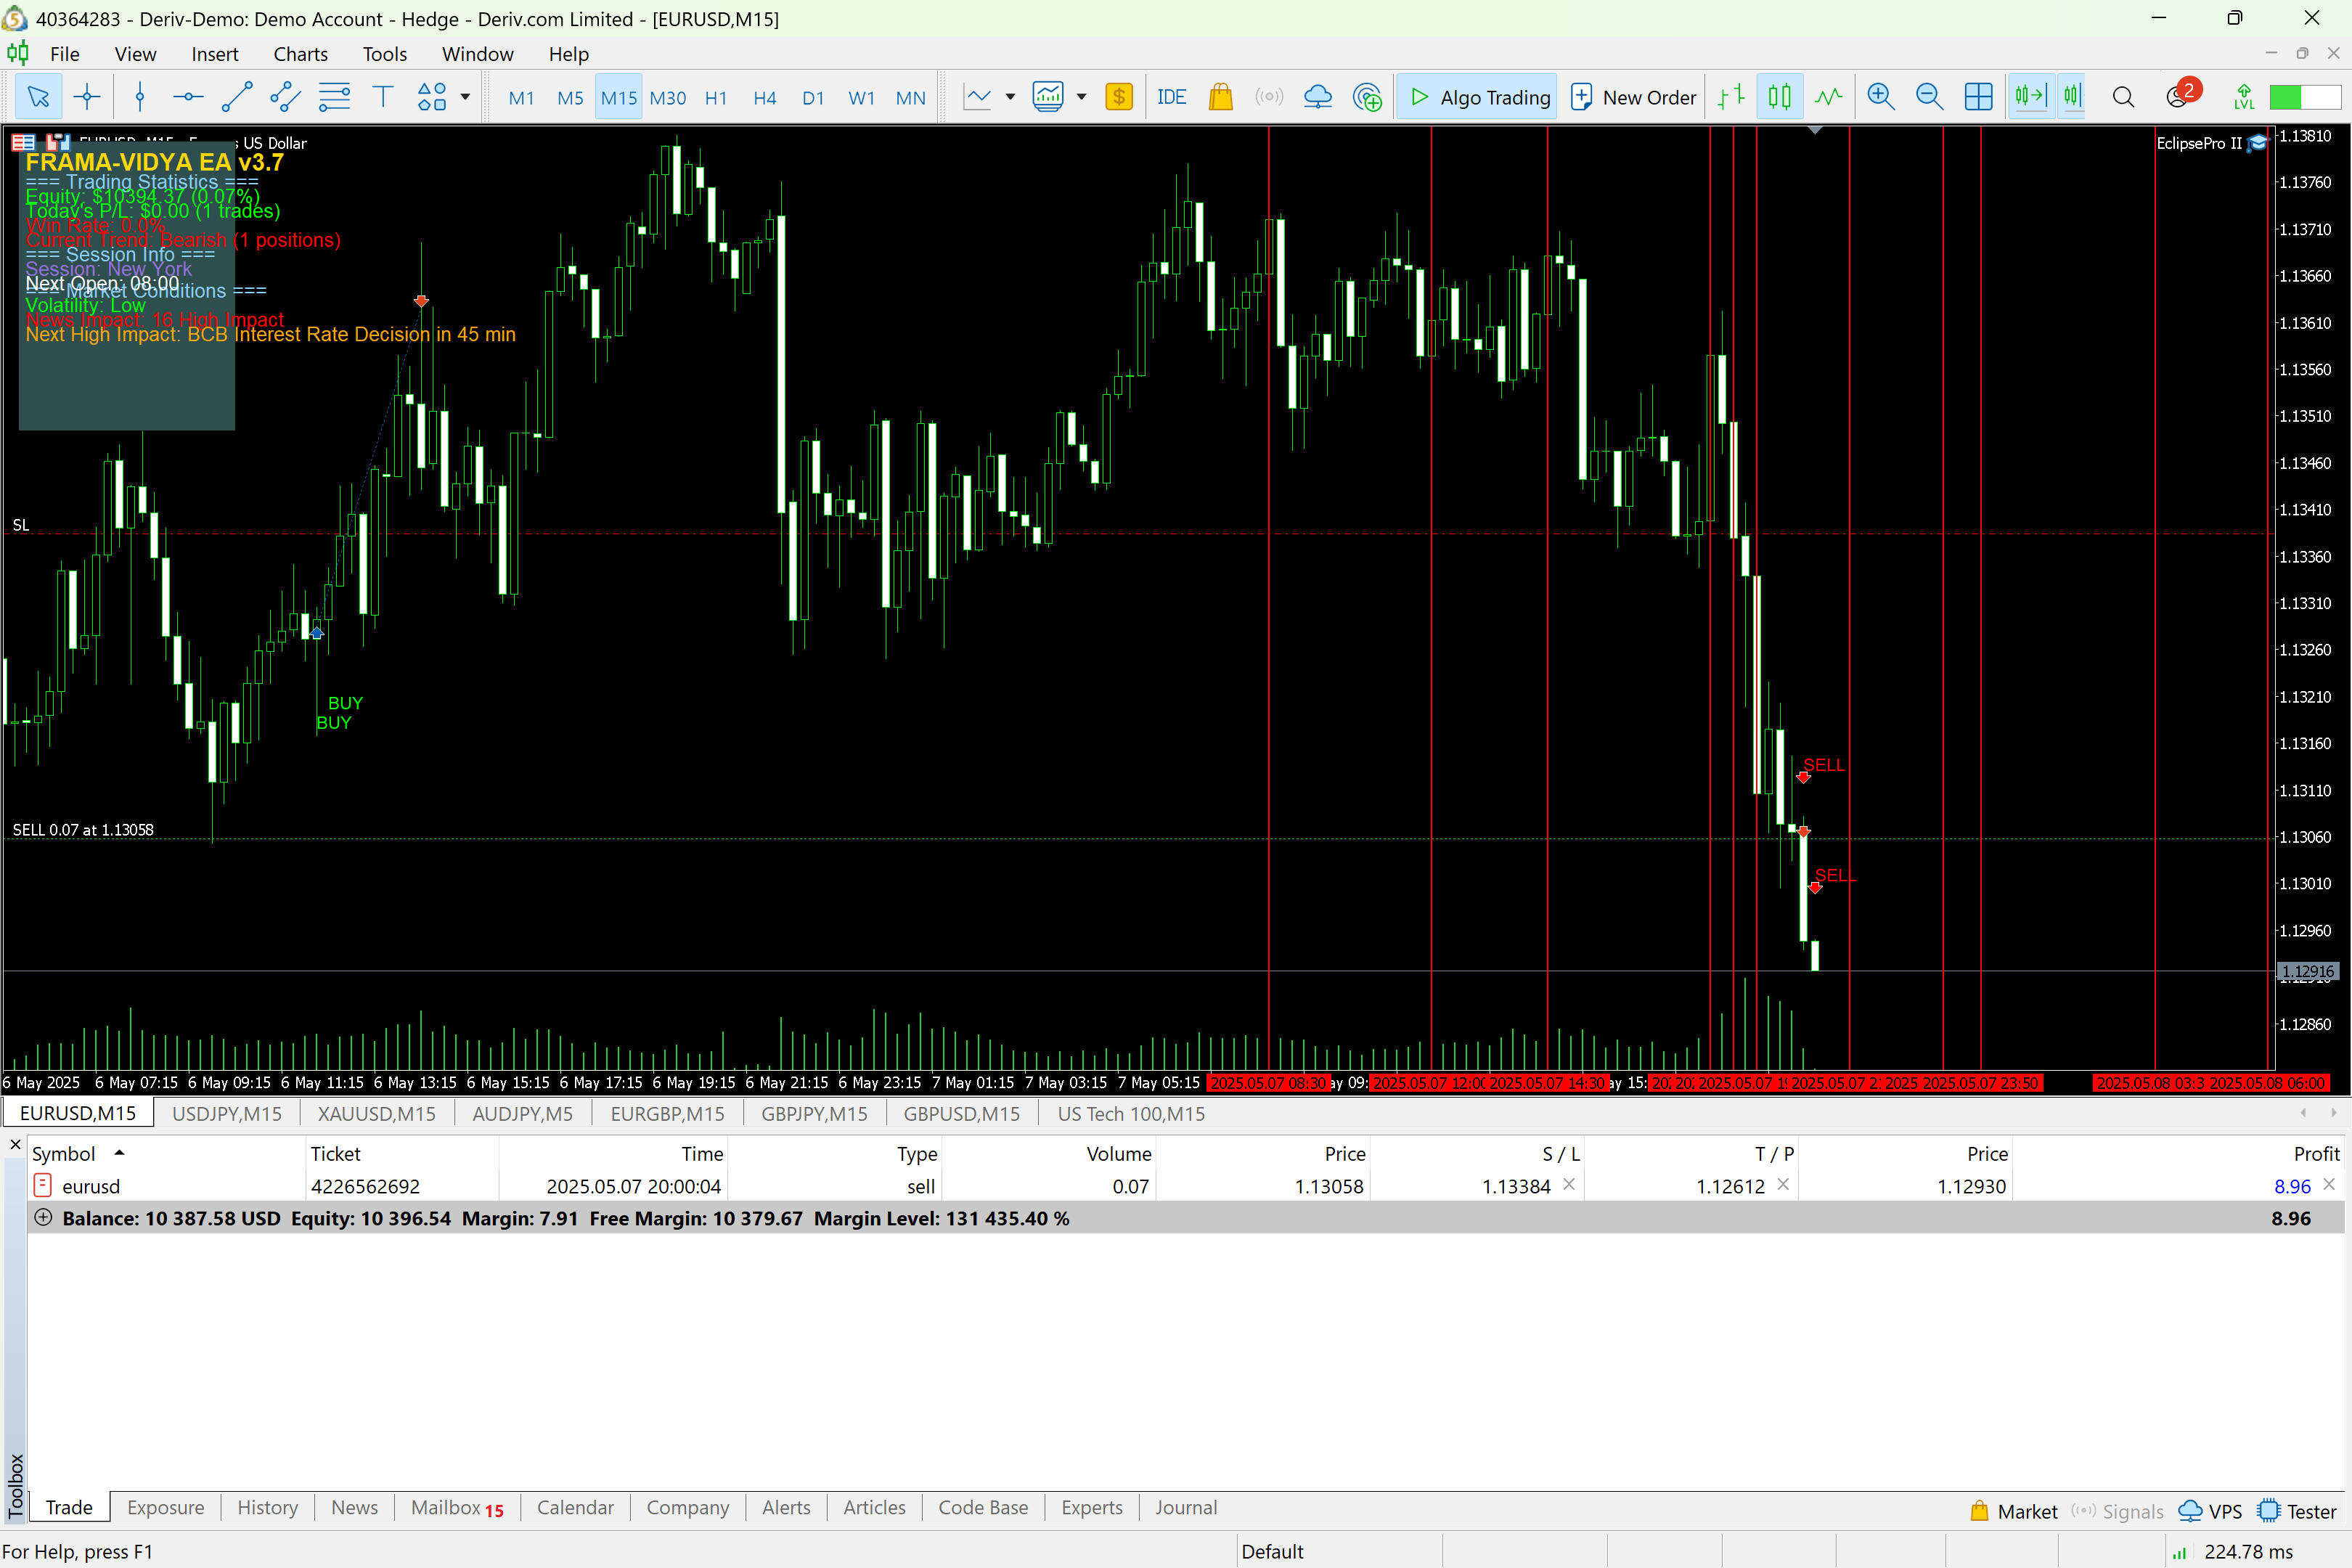Select the Fibonacci retracement tool
This screenshot has height=1568, width=2352.
coord(334,97)
